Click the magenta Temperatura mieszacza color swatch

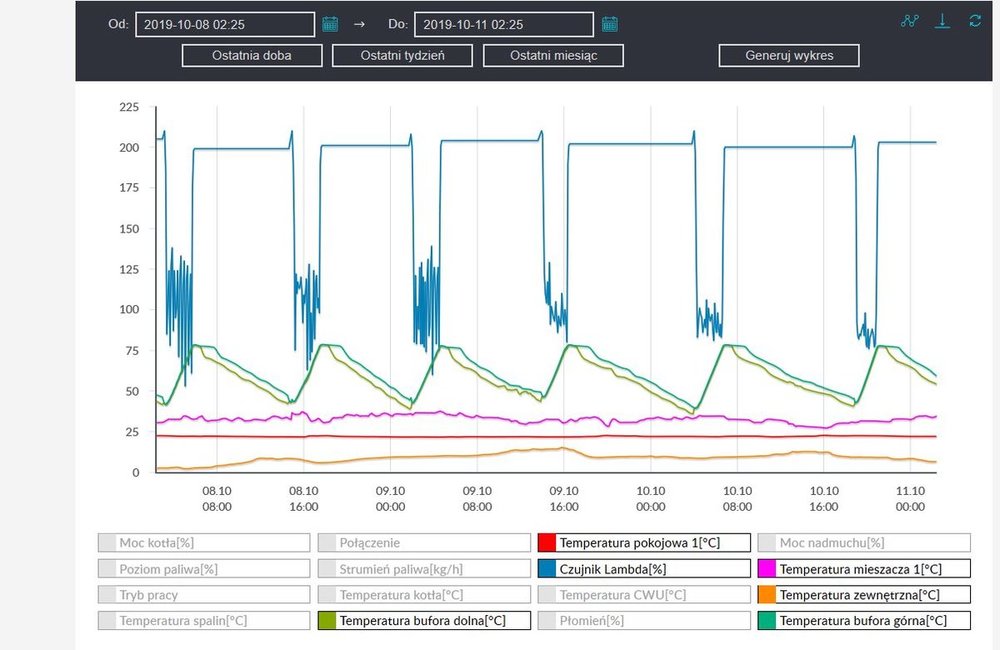pyautogui.click(x=767, y=569)
